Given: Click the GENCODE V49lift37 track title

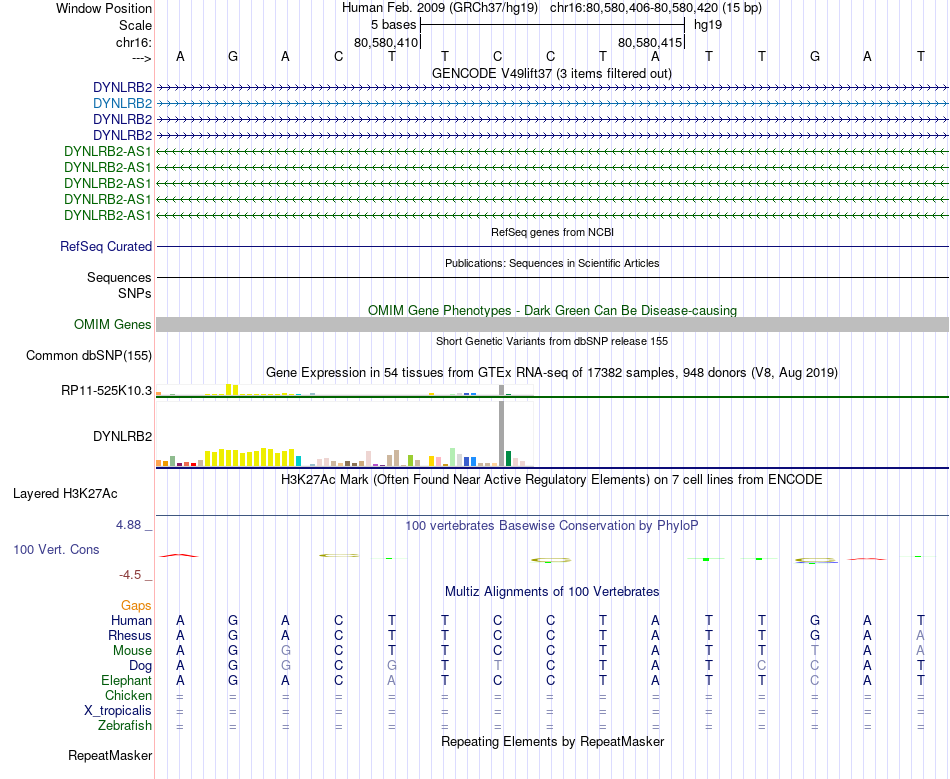Looking at the screenshot, I should point(552,74).
